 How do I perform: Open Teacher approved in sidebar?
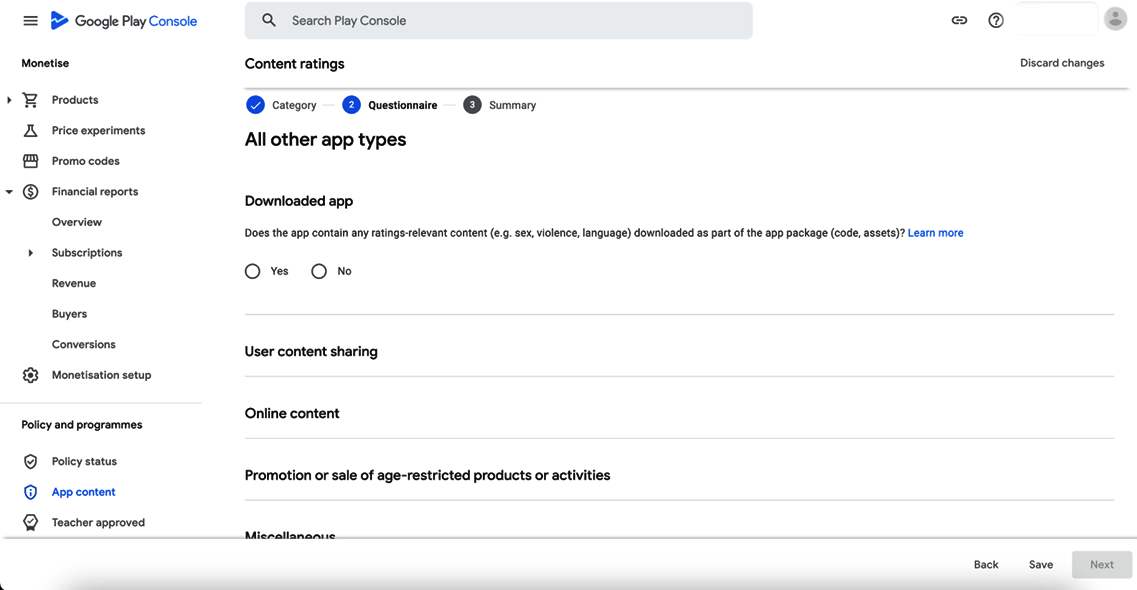[98, 523]
